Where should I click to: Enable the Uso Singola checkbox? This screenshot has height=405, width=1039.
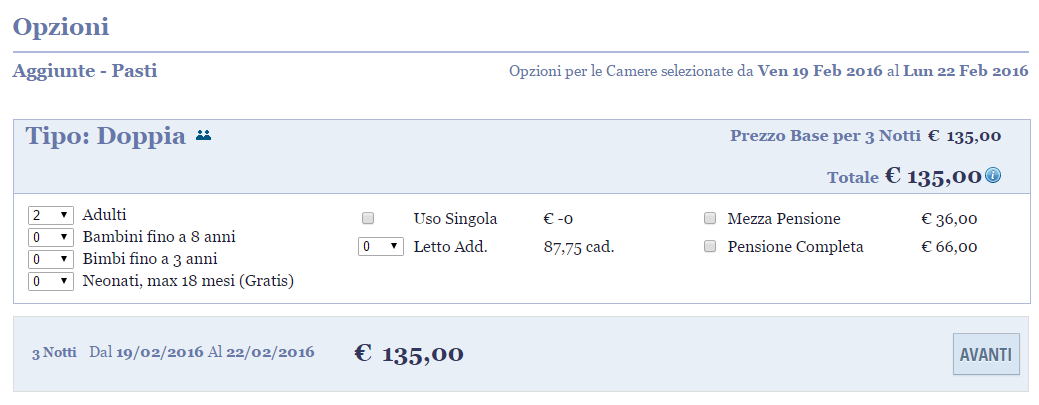point(368,218)
